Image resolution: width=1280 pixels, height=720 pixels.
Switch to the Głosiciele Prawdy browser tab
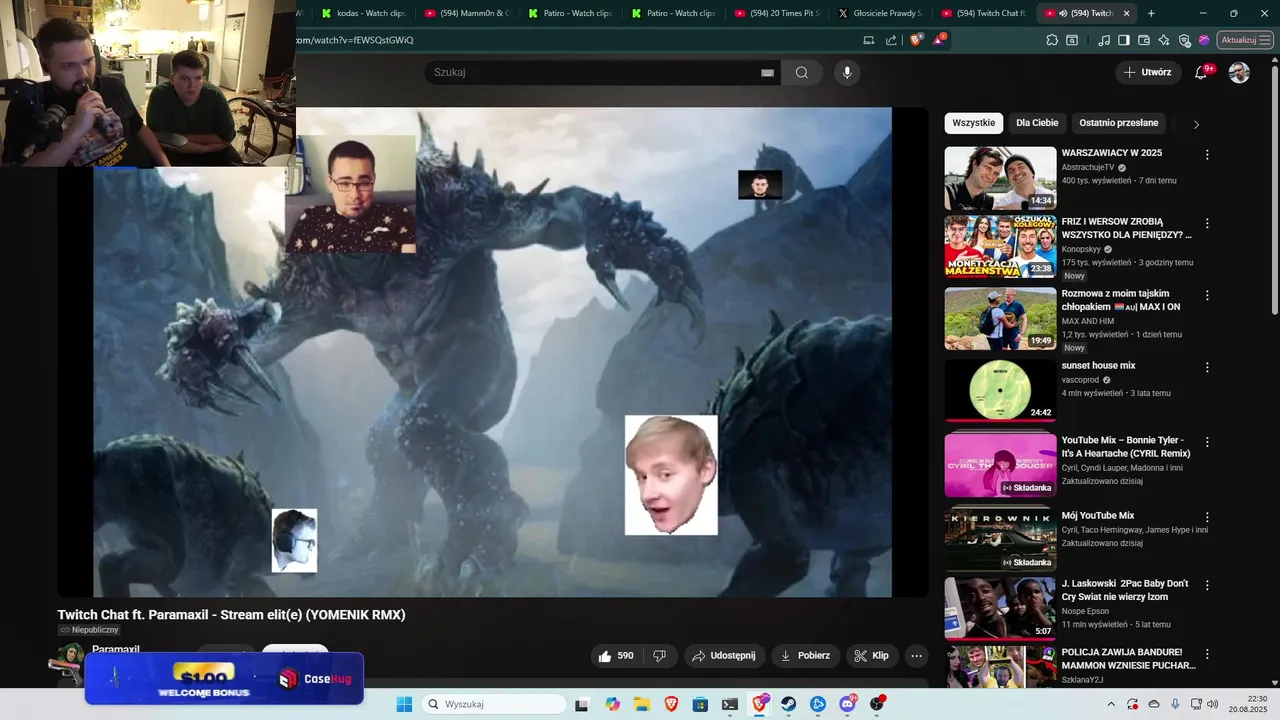(x=880, y=13)
